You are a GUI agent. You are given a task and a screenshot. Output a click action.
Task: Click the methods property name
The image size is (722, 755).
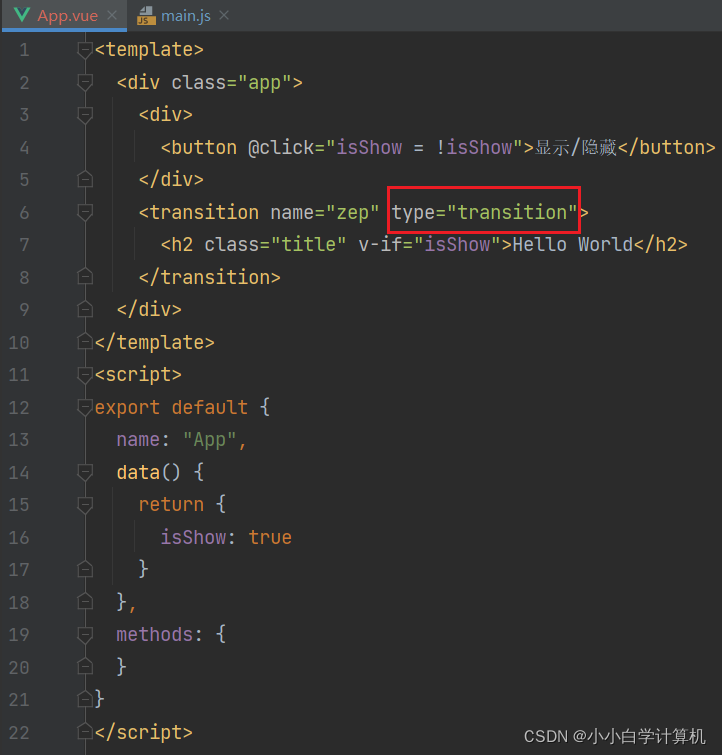pyautogui.click(x=155, y=635)
